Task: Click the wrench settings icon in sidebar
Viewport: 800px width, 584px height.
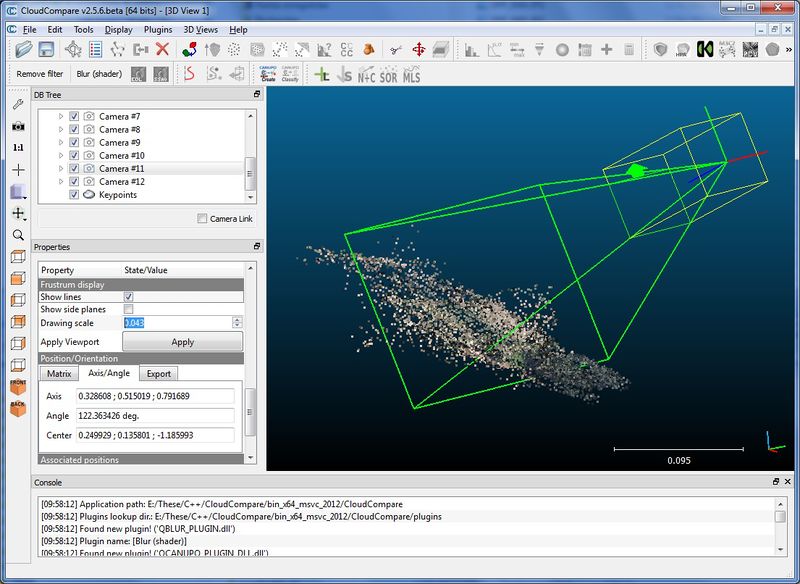Action: tap(18, 104)
